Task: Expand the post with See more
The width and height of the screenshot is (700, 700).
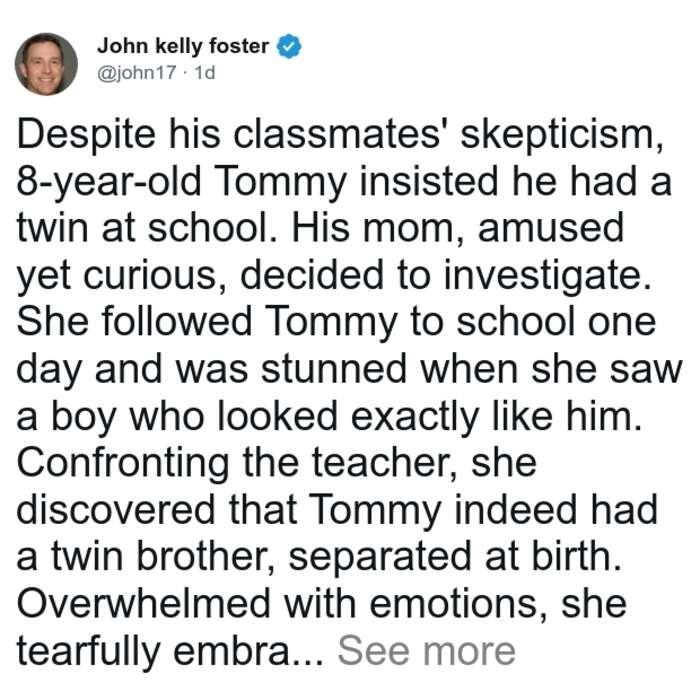Action: (426, 651)
